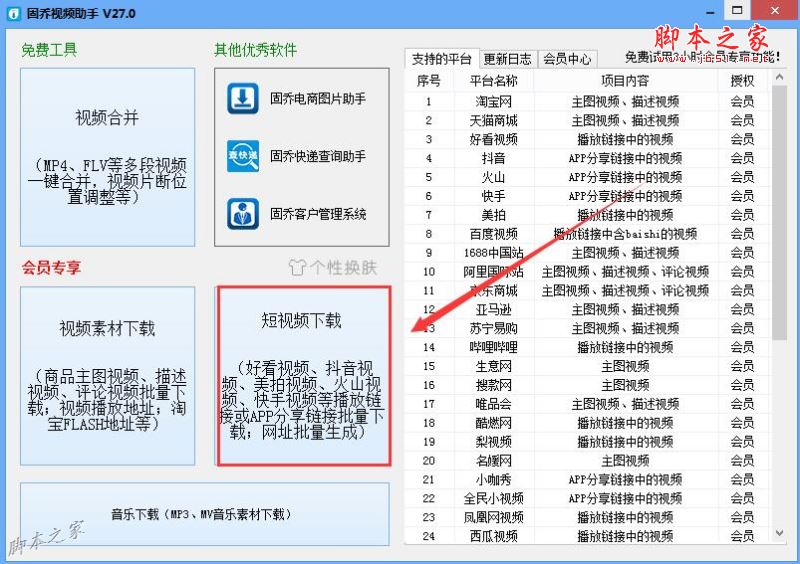
Task: Click 会员 cell in 淘宝网 row
Action: click(742, 102)
